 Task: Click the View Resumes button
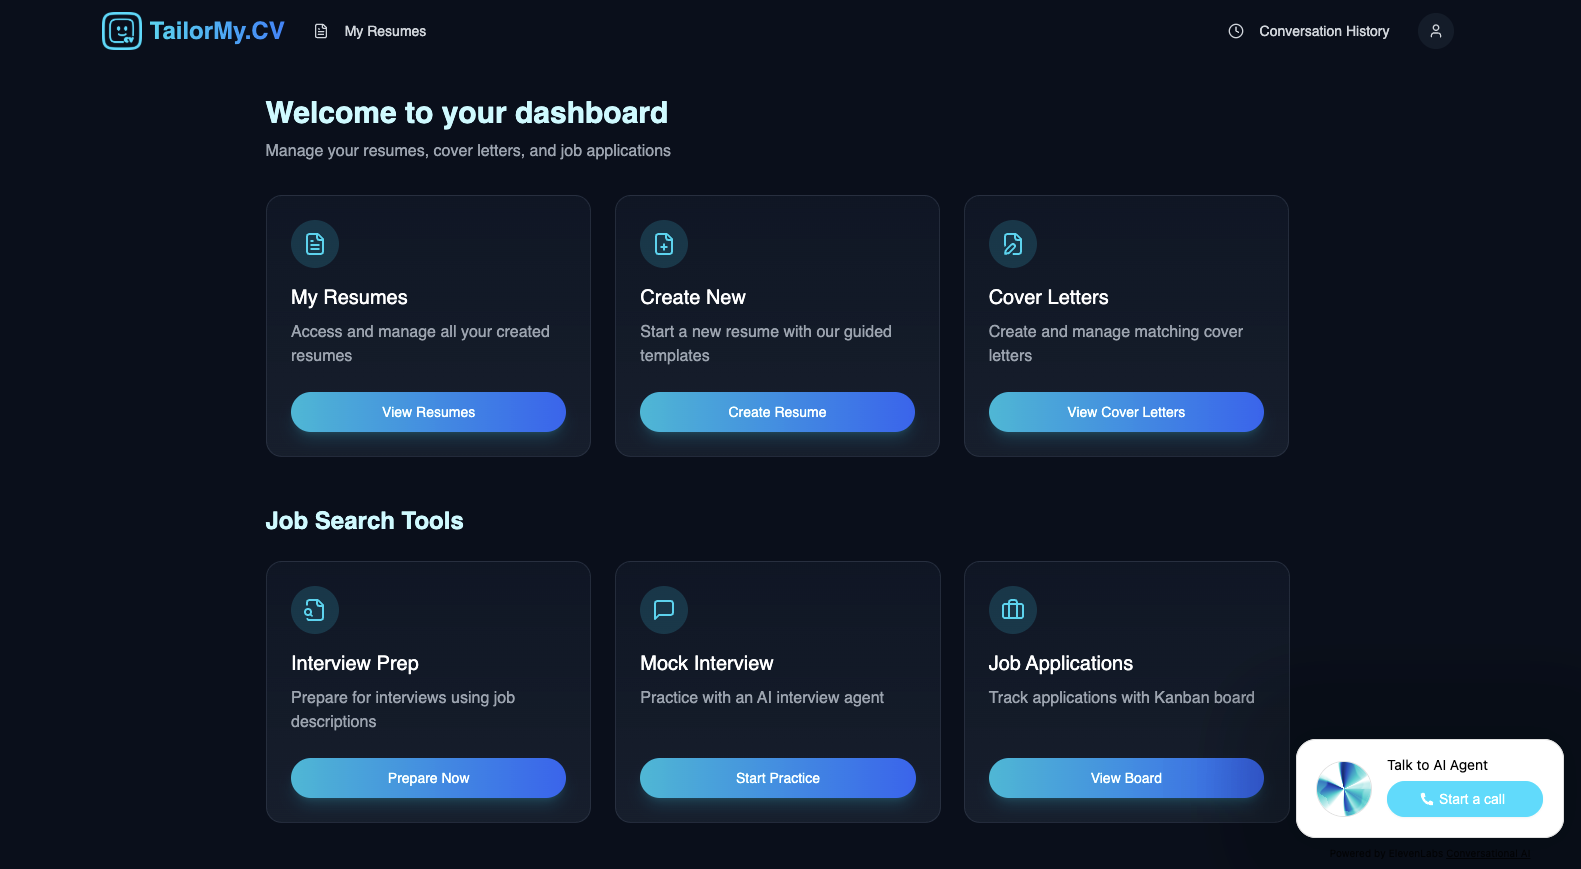coord(428,412)
